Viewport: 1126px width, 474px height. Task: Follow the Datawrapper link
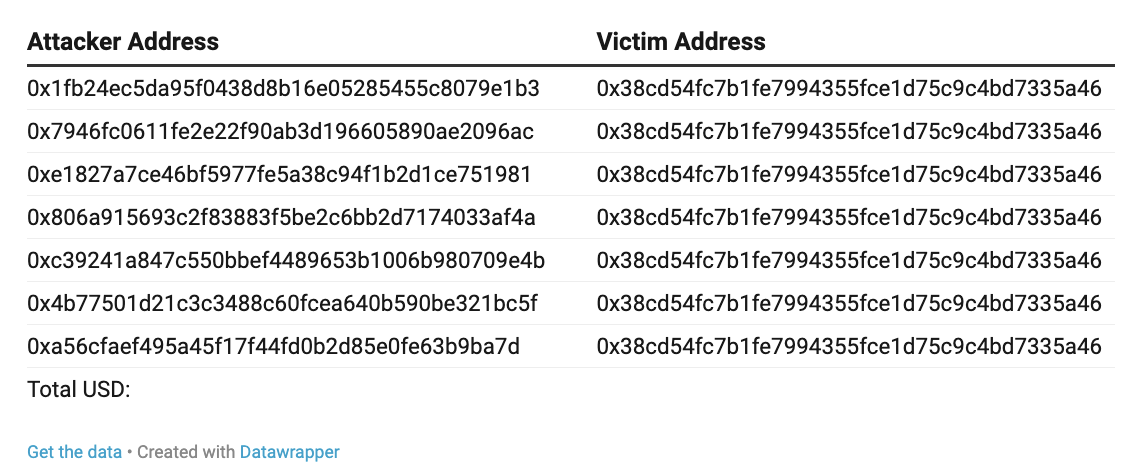289,452
